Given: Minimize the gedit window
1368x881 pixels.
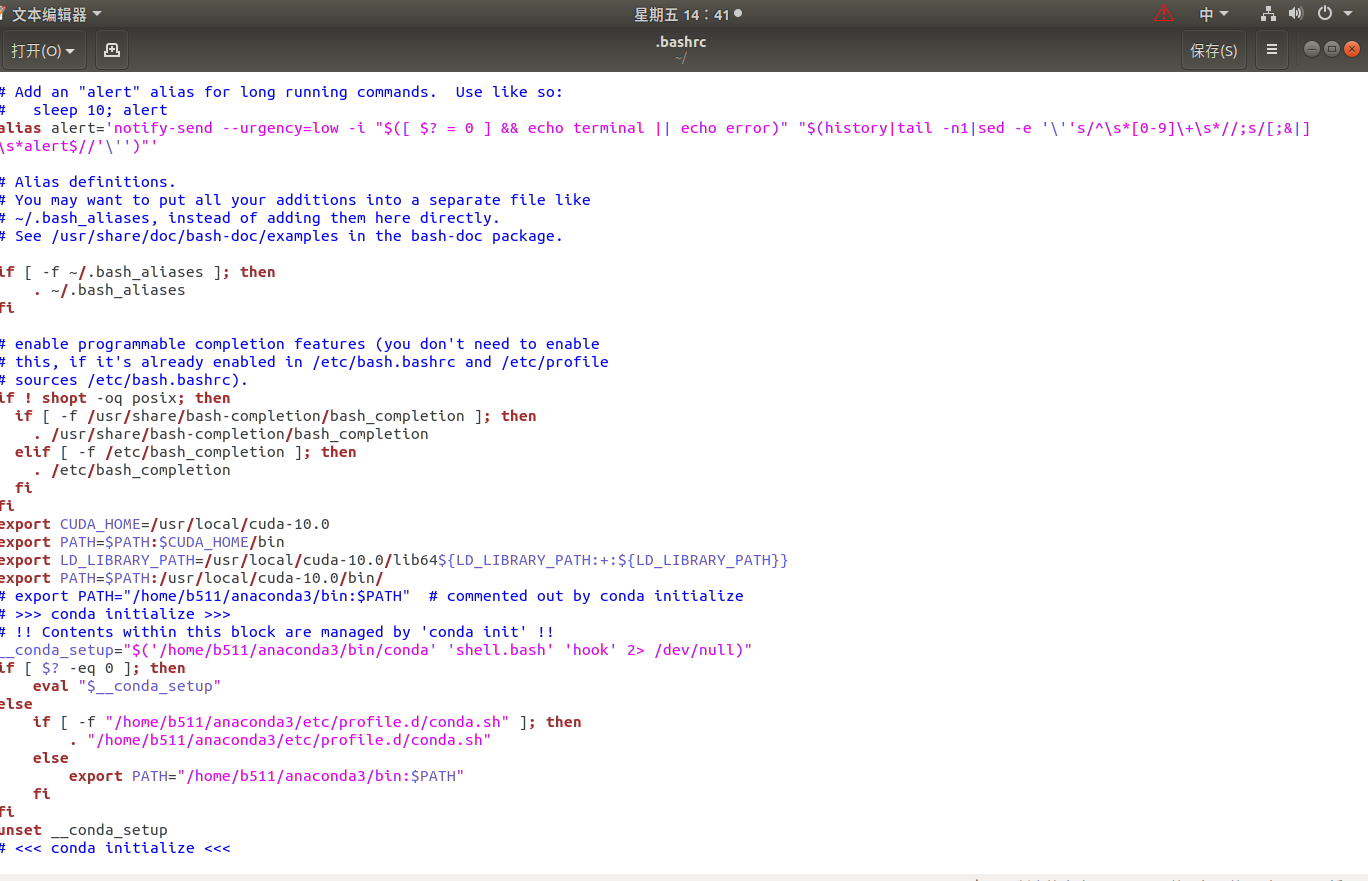Looking at the screenshot, I should pos(1312,49).
